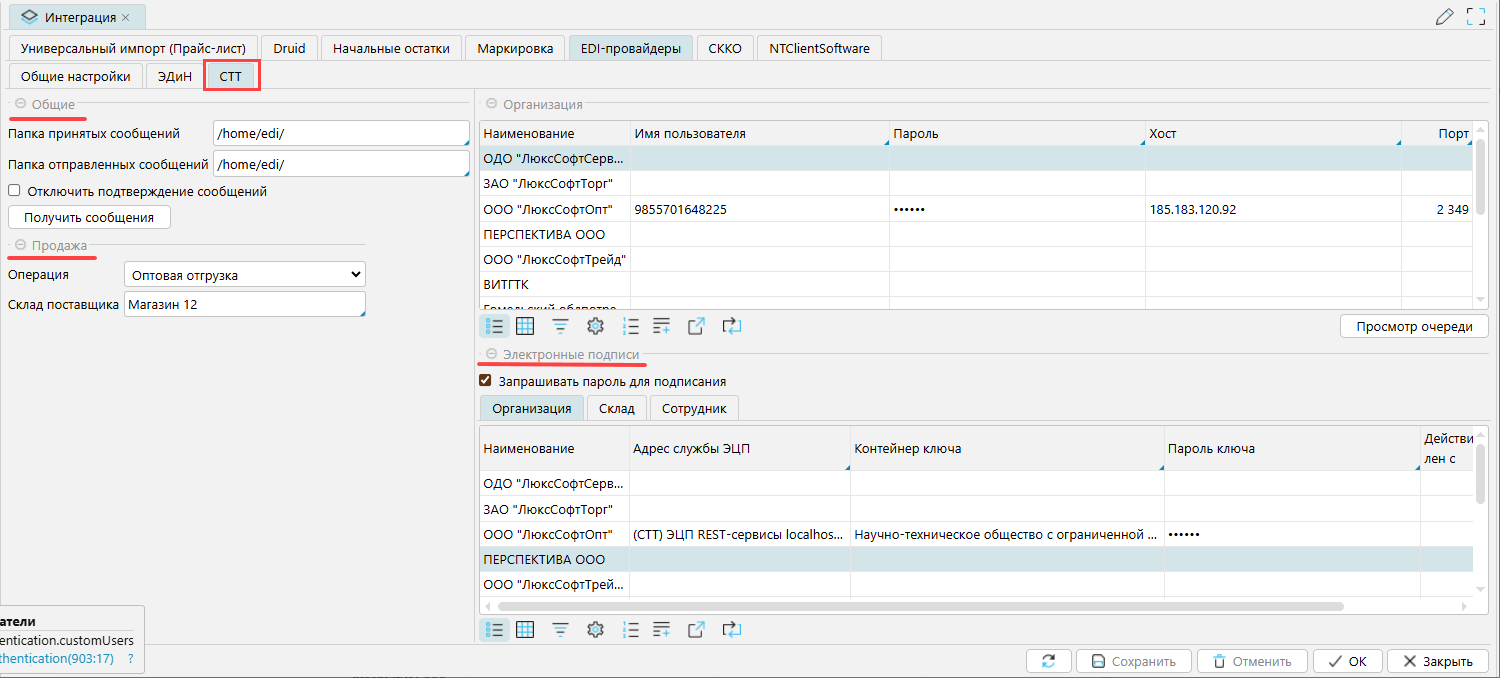Click the Просмотр очереди button
Viewport: 1500px width, 678px height.
pos(1414,326)
